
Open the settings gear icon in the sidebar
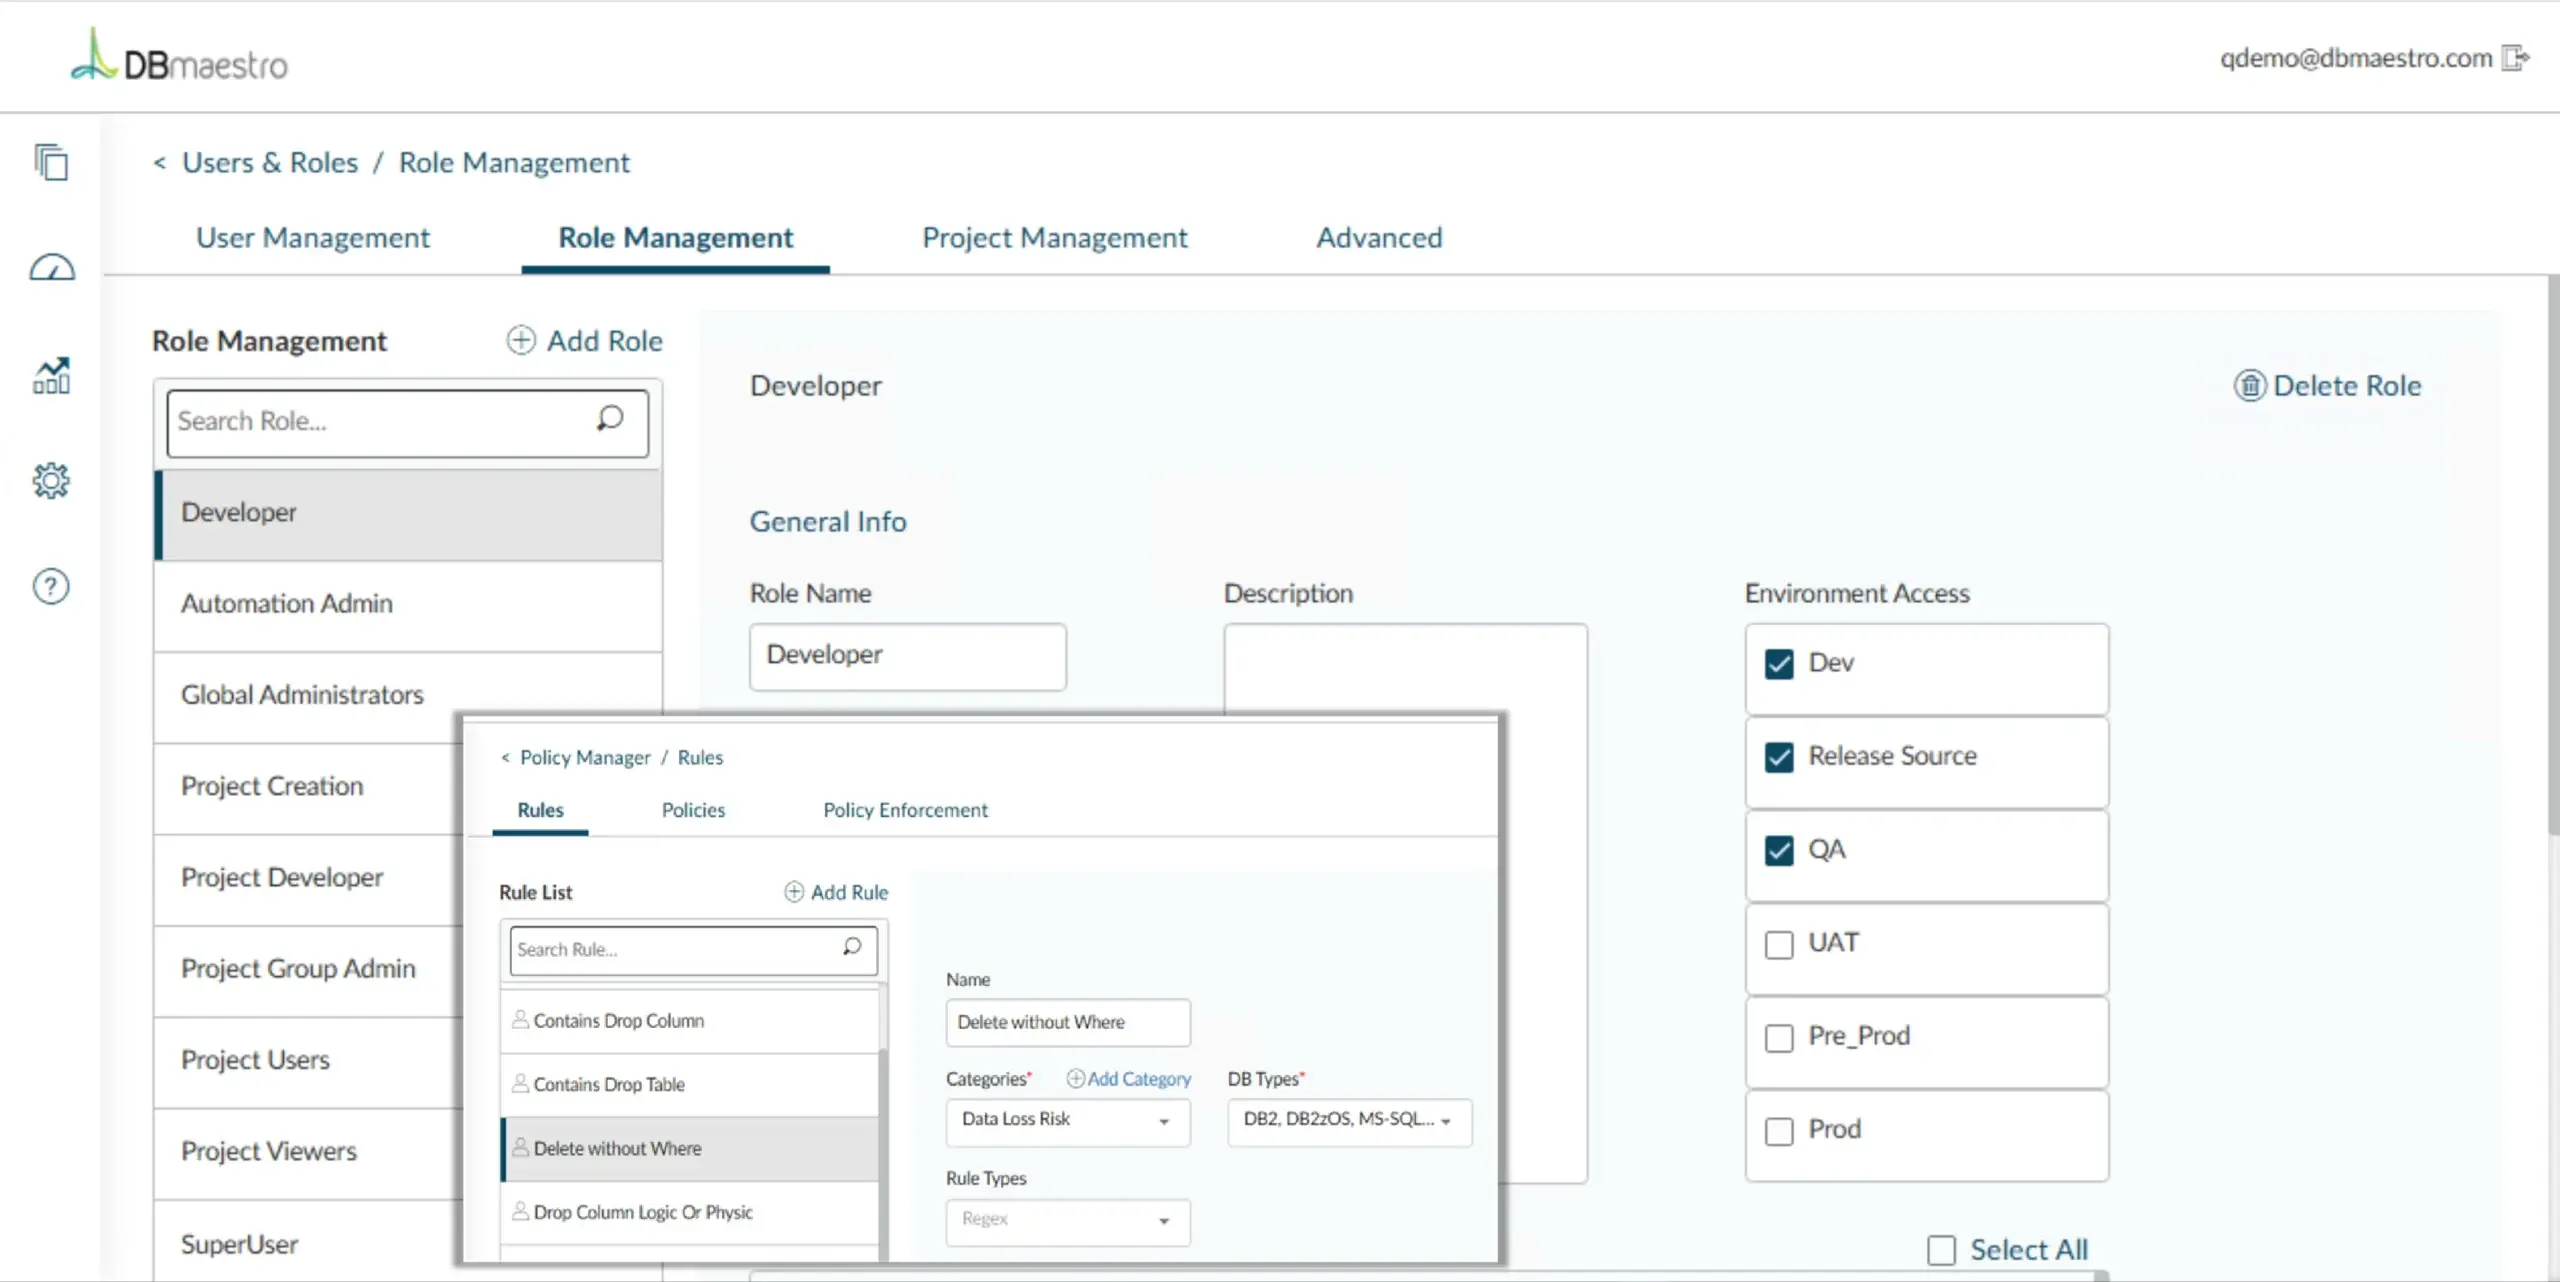point(51,481)
